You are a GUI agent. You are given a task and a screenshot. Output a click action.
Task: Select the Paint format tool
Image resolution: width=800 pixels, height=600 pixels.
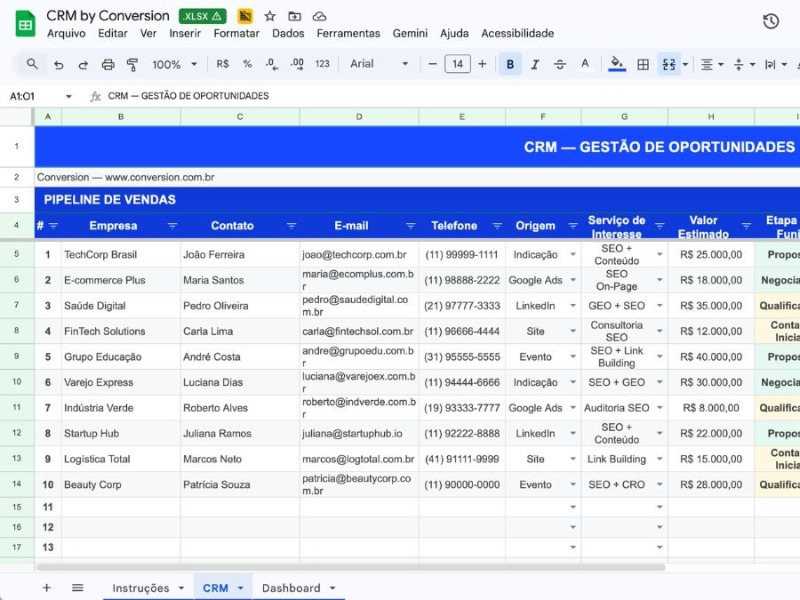click(133, 63)
